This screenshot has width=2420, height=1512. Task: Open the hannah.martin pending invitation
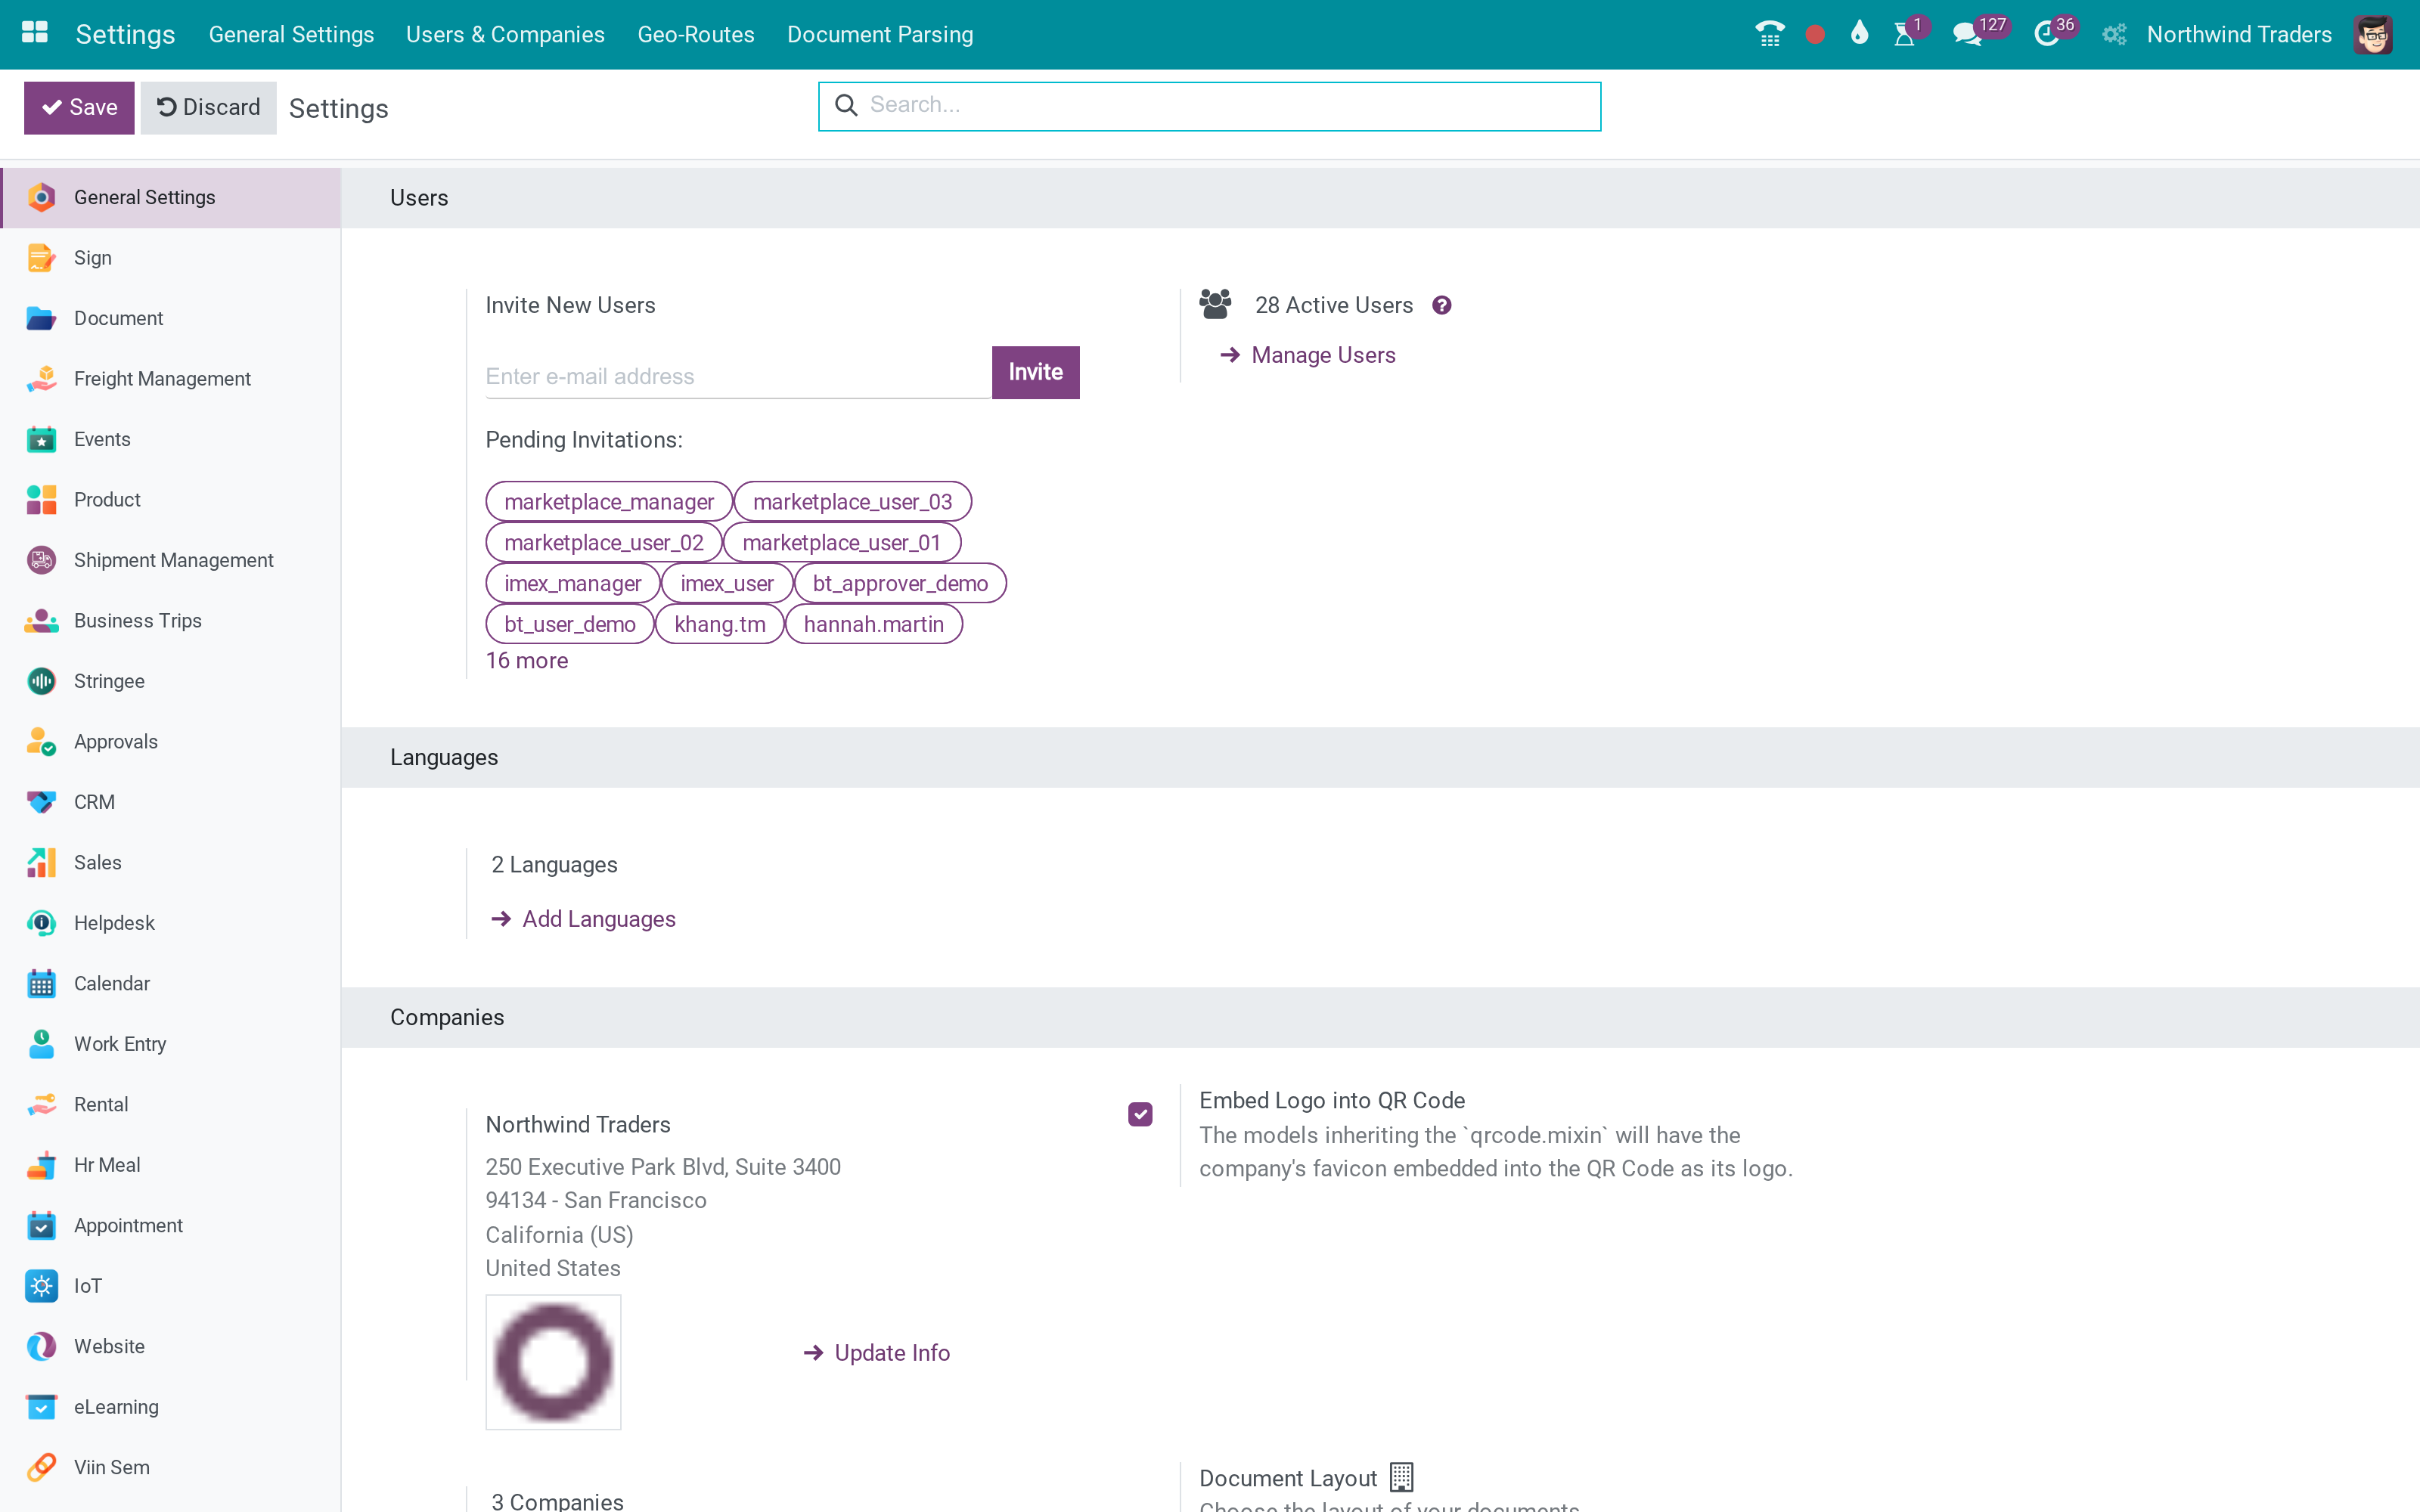[x=874, y=624]
